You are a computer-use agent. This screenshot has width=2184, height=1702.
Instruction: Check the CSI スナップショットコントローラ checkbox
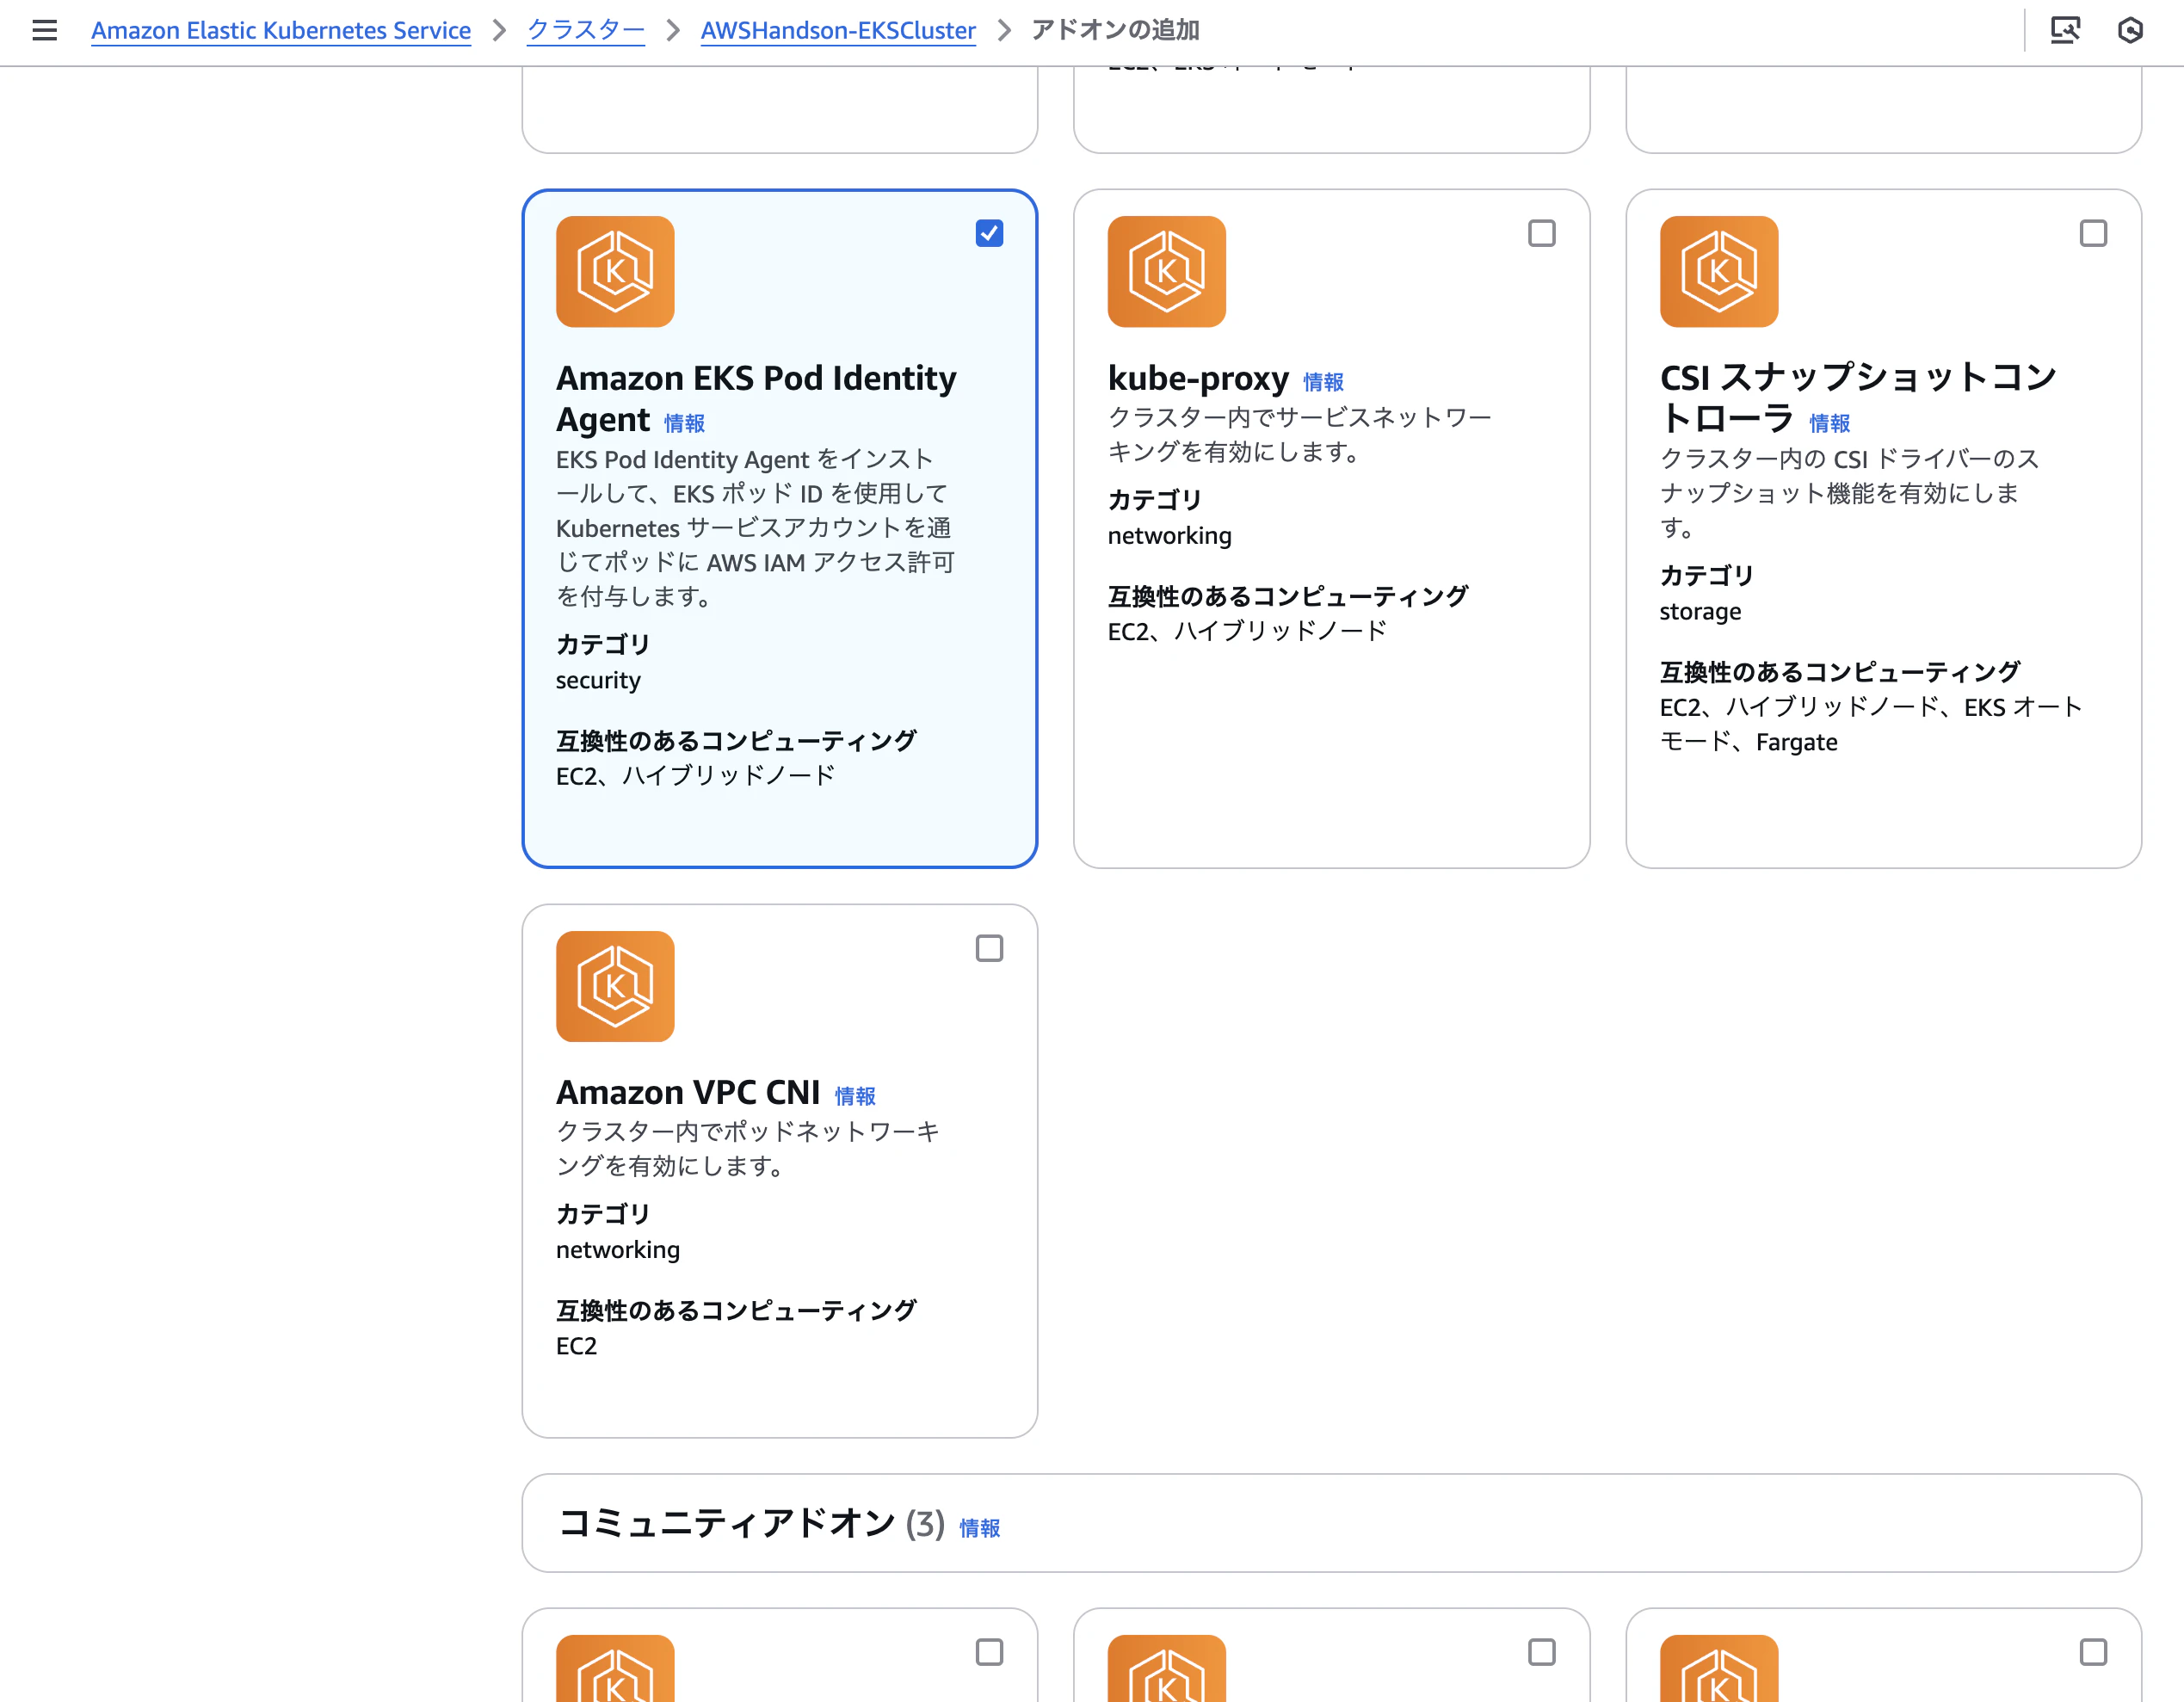point(2093,233)
